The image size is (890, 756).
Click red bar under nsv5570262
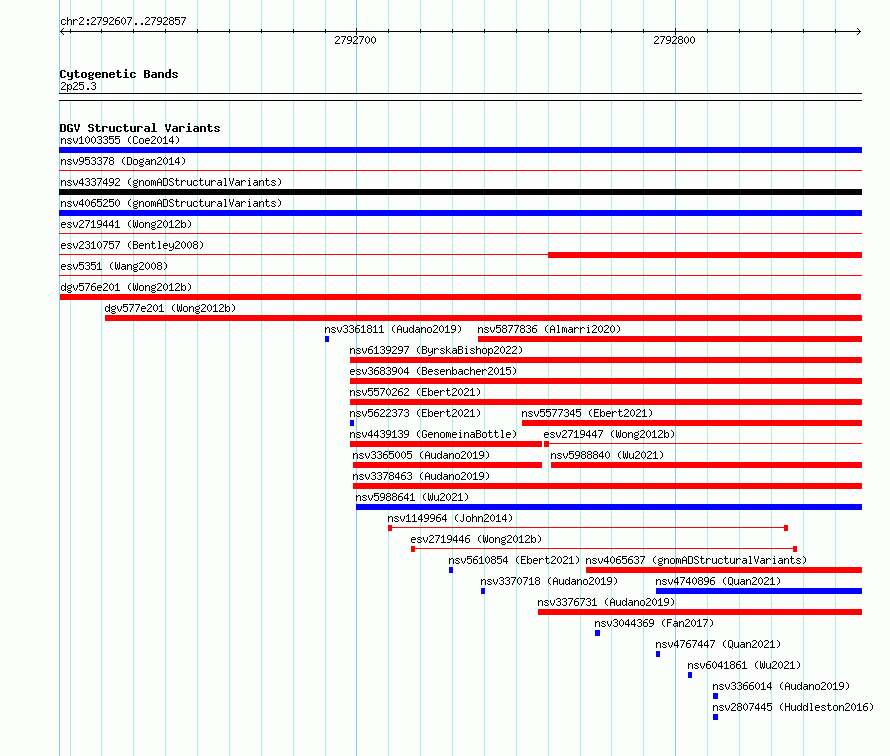606,402
